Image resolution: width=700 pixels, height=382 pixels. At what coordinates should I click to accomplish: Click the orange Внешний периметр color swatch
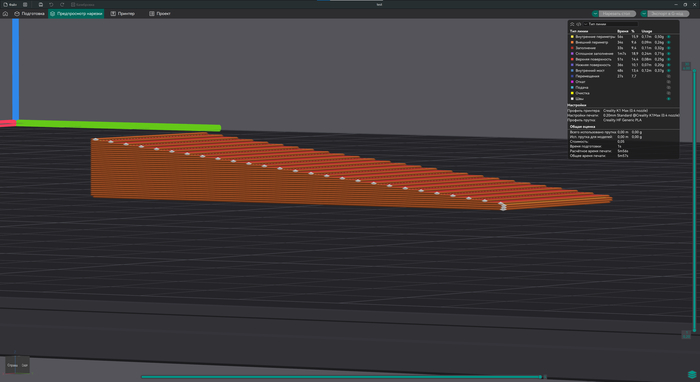(x=572, y=42)
